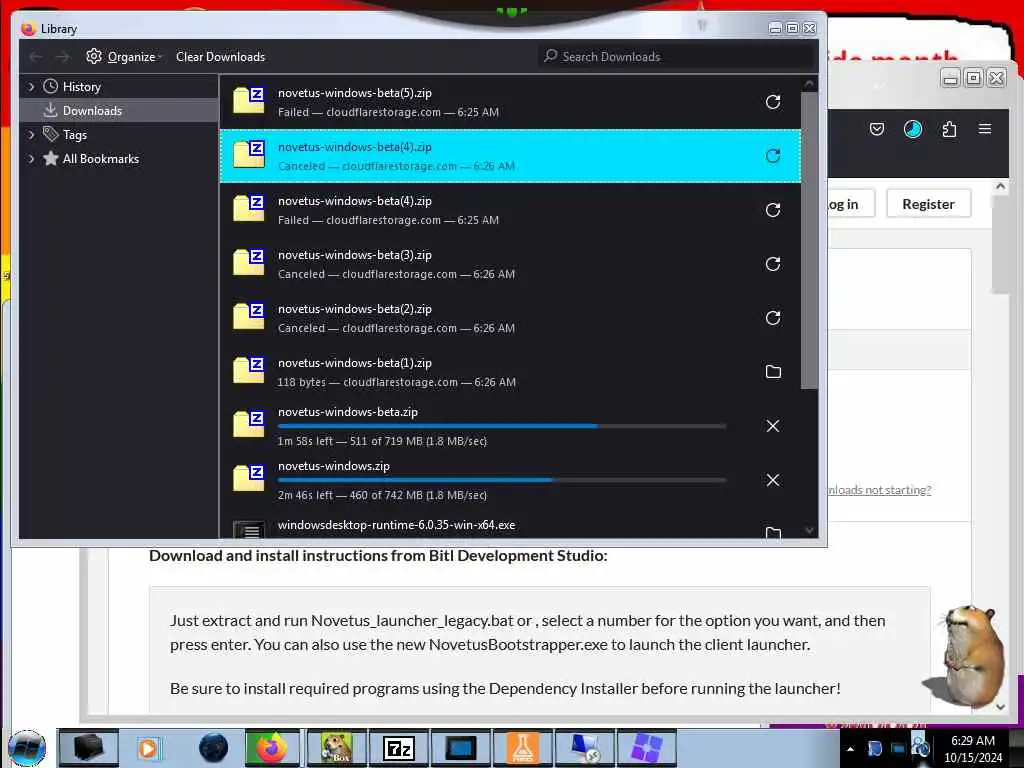The height and width of the screenshot is (768, 1024).
Task: Open 7-Zip from the taskbar
Action: click(398, 748)
